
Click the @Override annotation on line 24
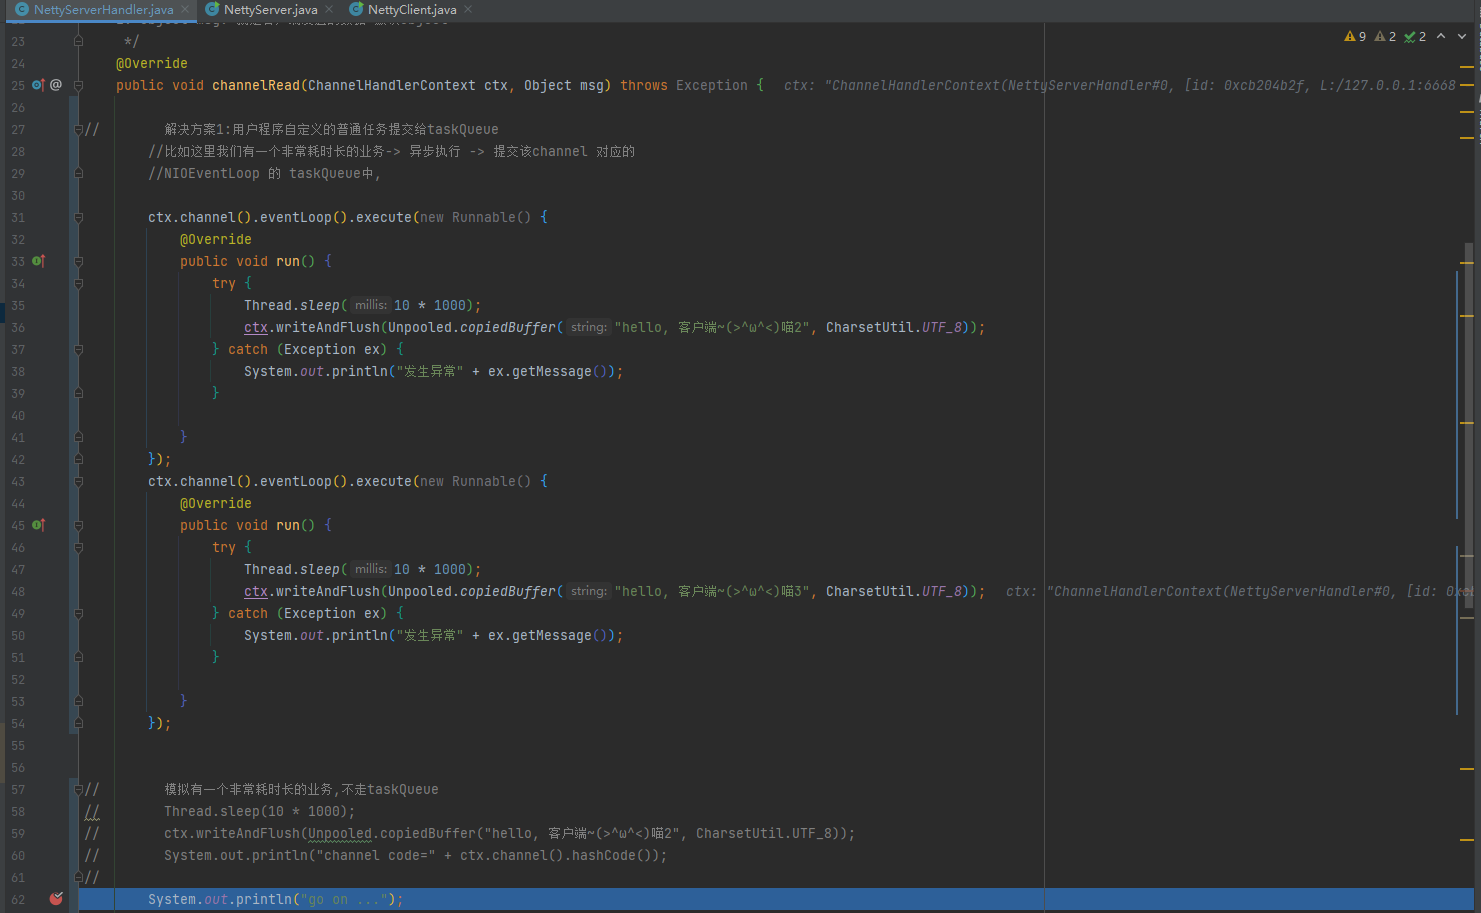tap(152, 63)
